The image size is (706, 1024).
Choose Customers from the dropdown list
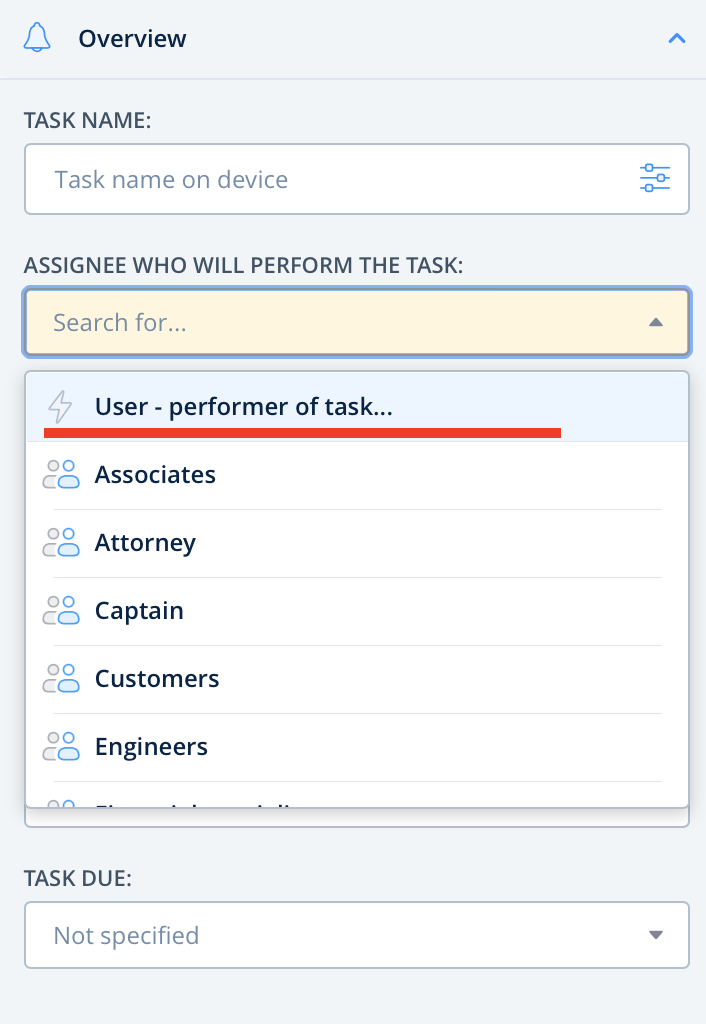tap(157, 679)
